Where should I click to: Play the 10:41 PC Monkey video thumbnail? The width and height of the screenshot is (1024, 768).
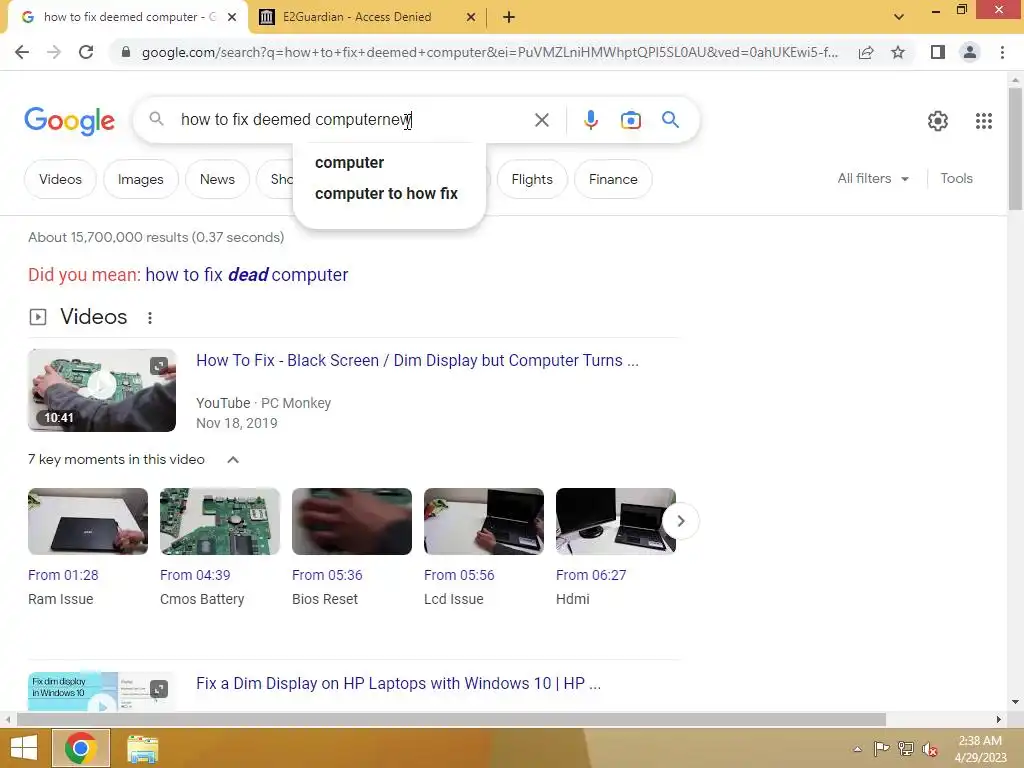pyautogui.click(x=102, y=391)
